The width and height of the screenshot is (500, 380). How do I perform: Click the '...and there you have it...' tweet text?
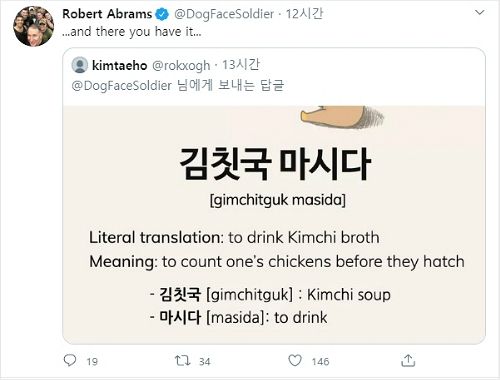132,32
